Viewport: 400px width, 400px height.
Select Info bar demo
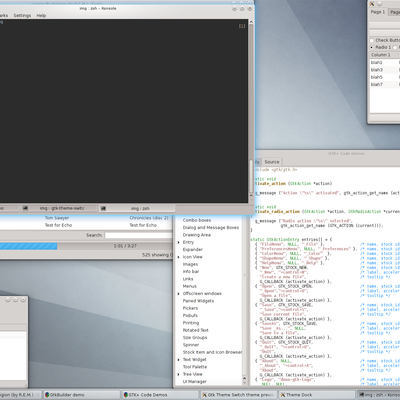click(191, 272)
